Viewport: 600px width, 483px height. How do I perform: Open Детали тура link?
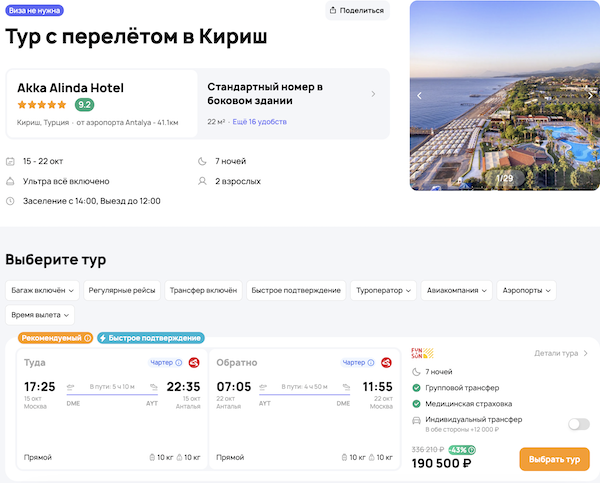click(561, 353)
